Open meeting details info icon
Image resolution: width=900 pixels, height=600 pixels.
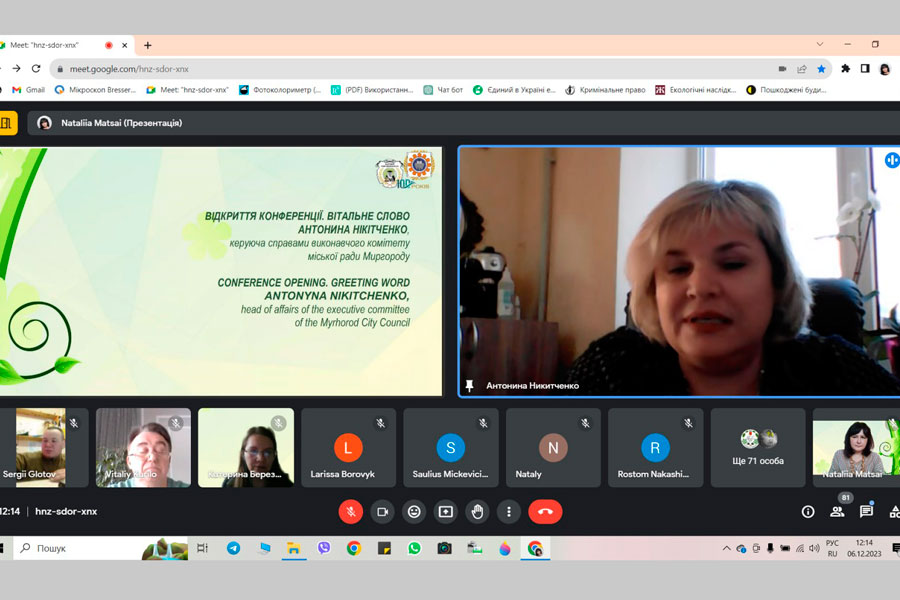(808, 512)
